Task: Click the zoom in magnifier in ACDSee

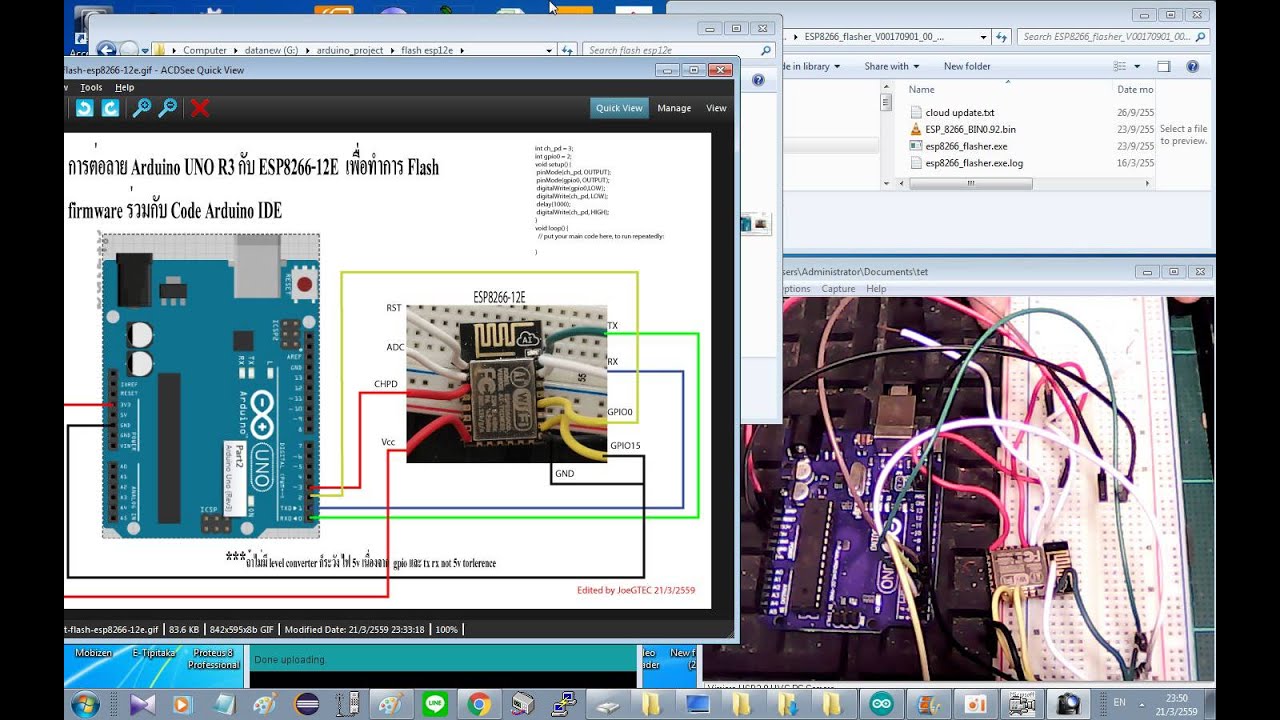Action: (142, 108)
